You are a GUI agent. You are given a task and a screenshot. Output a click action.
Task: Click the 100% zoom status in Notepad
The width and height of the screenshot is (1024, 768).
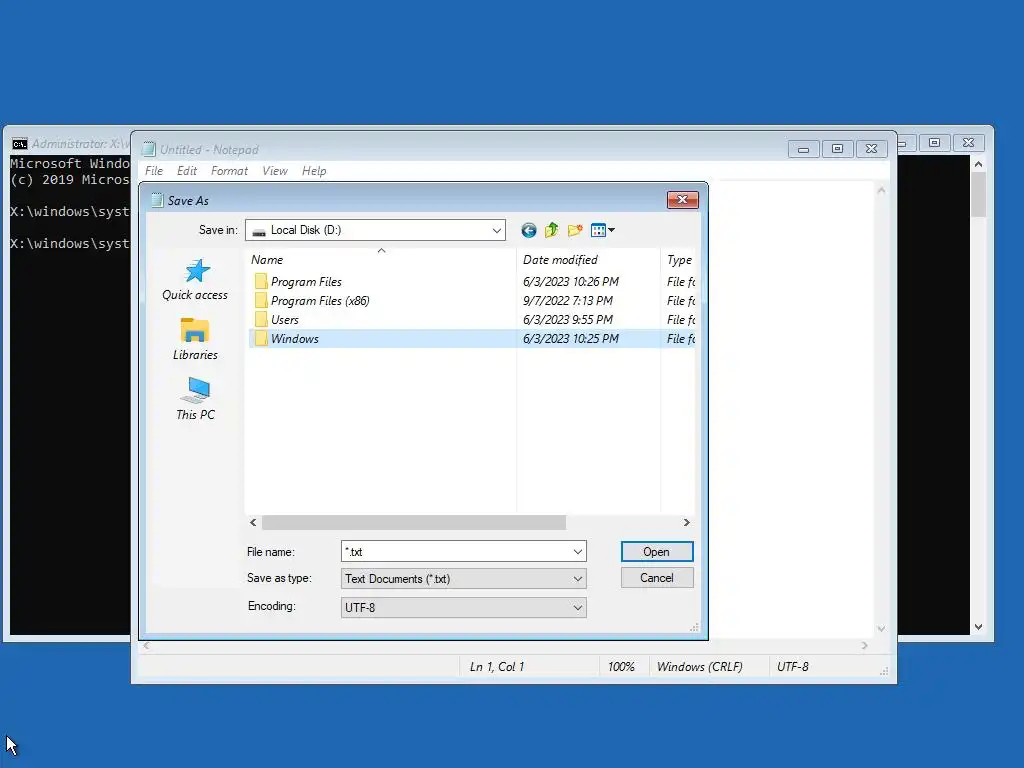621,667
